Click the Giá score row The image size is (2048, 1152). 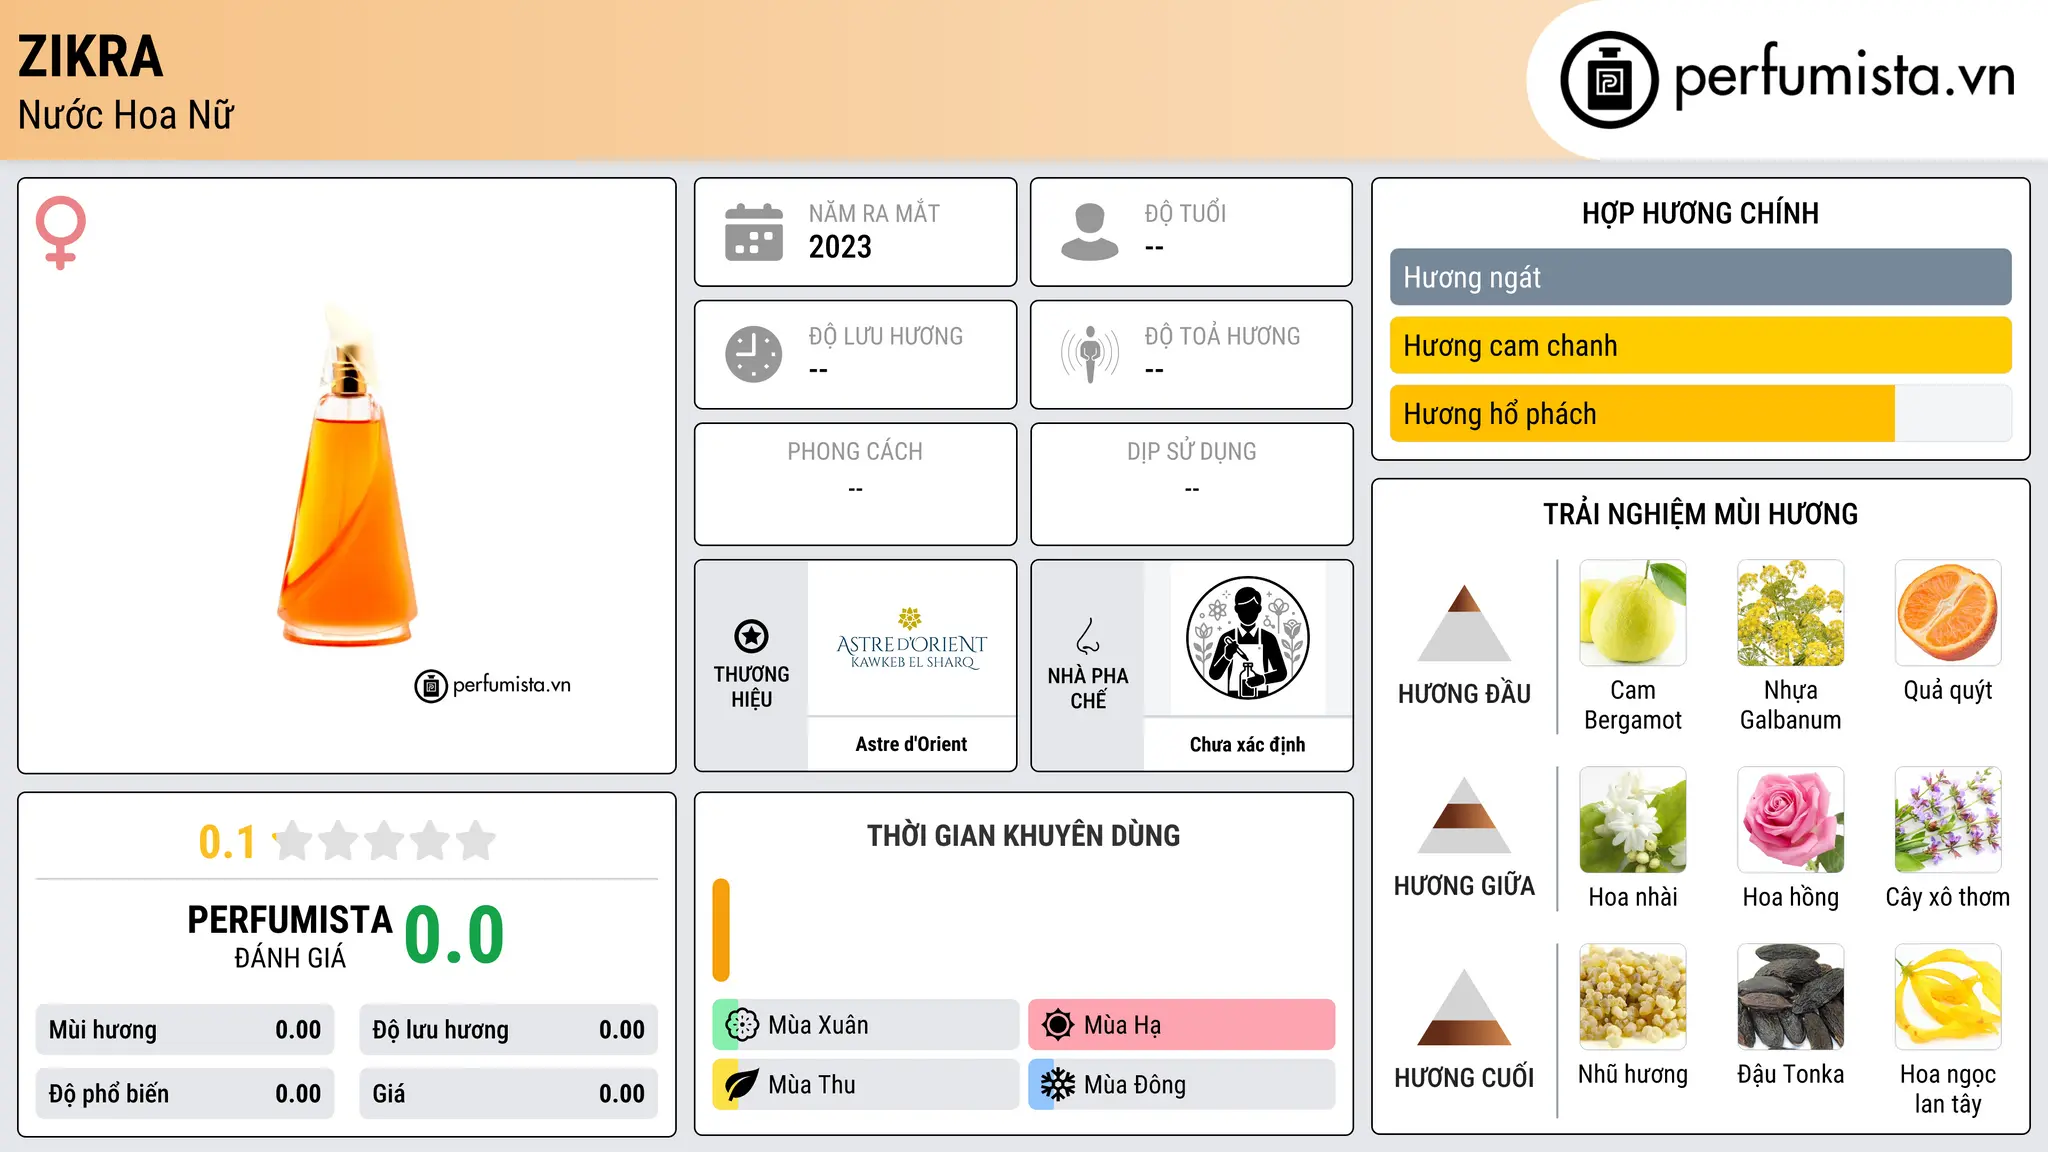[509, 1094]
